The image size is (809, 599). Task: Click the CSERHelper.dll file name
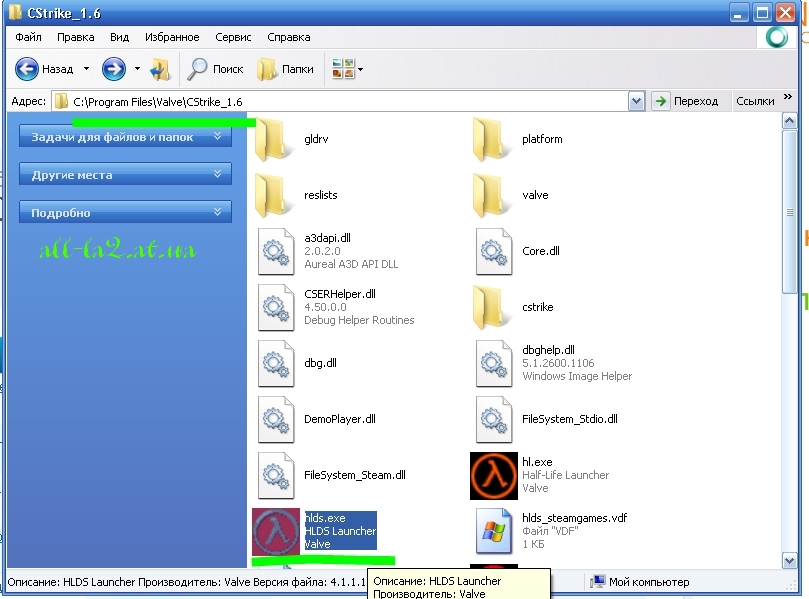[339, 294]
